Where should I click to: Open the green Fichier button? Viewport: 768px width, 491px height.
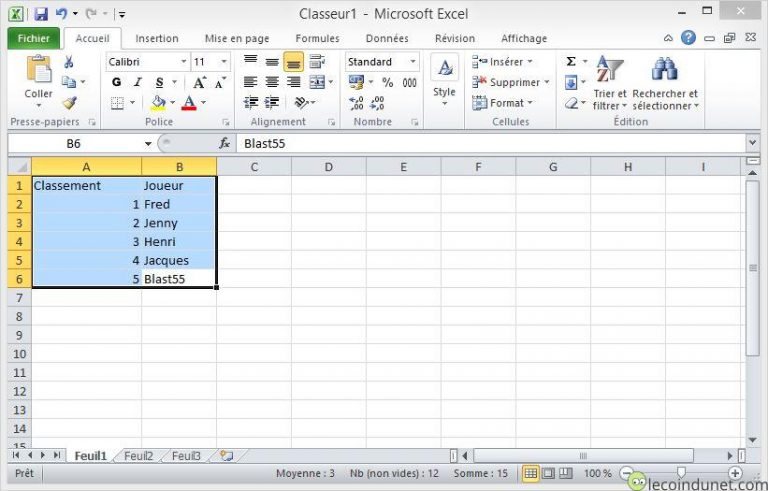tap(34, 39)
